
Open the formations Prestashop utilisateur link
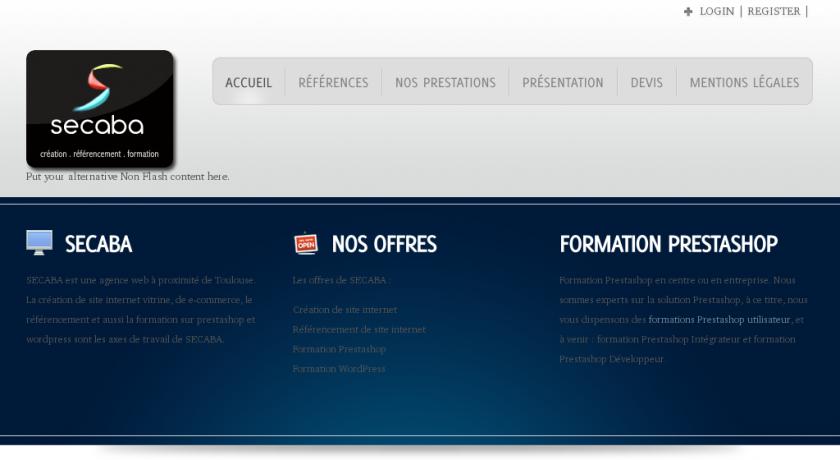pos(719,320)
